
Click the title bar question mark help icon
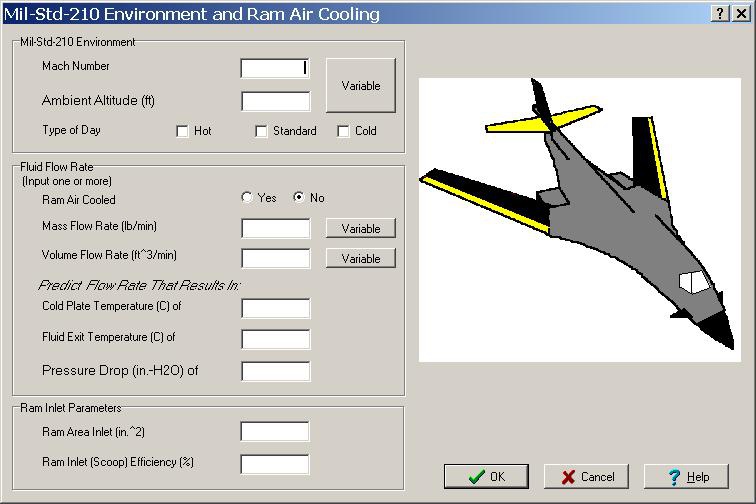point(720,14)
